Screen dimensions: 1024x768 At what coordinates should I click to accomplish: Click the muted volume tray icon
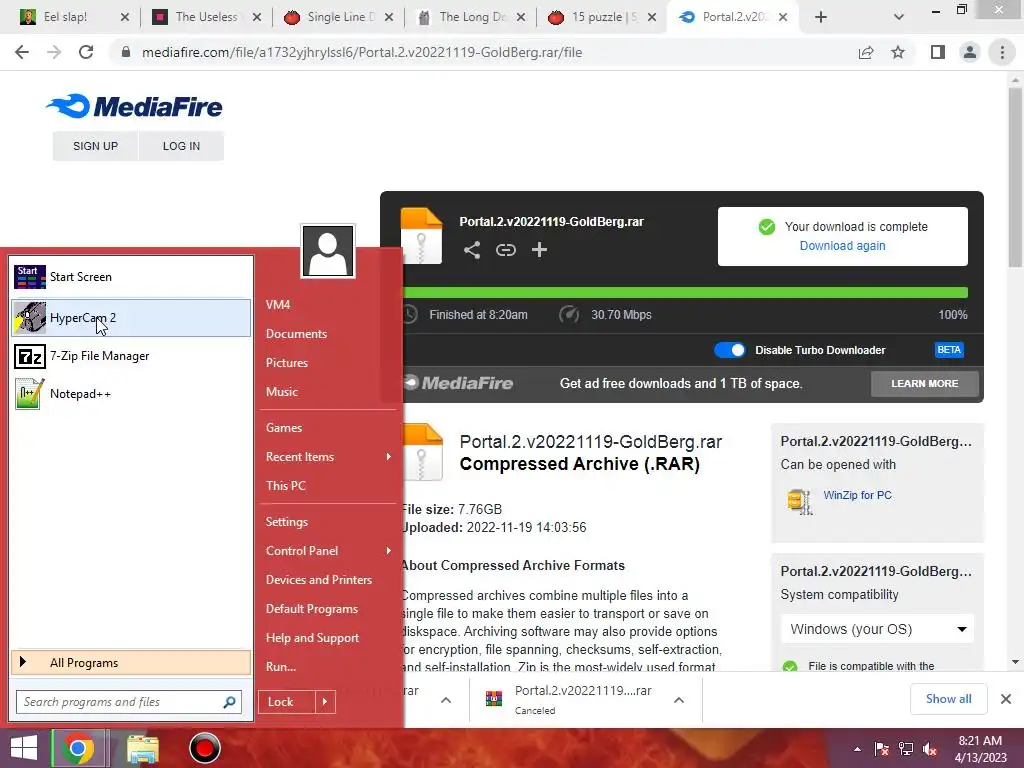click(x=930, y=749)
